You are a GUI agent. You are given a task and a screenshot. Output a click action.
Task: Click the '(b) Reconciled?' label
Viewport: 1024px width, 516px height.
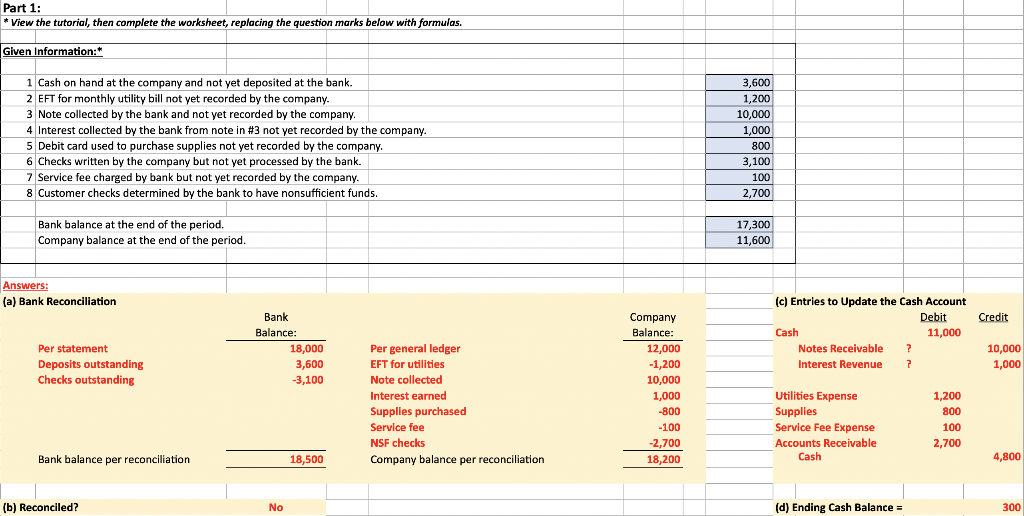tap(40, 508)
